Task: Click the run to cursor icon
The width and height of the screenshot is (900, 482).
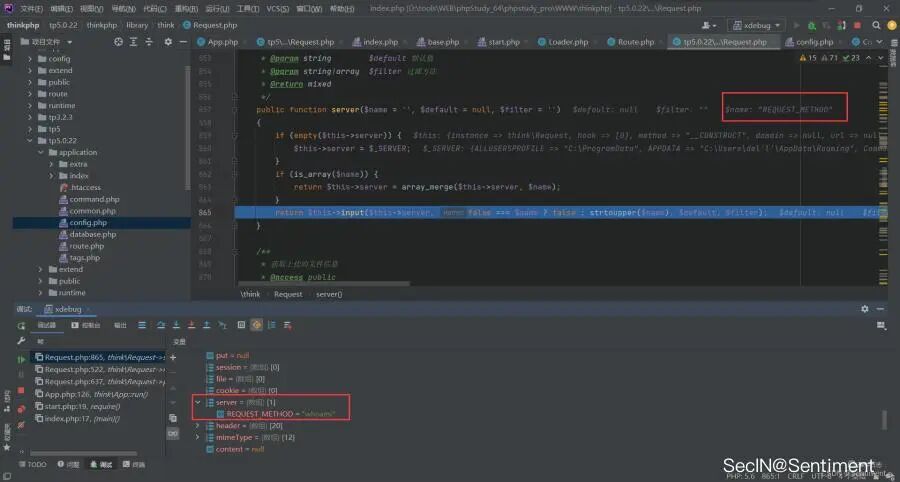Action: pos(222,325)
